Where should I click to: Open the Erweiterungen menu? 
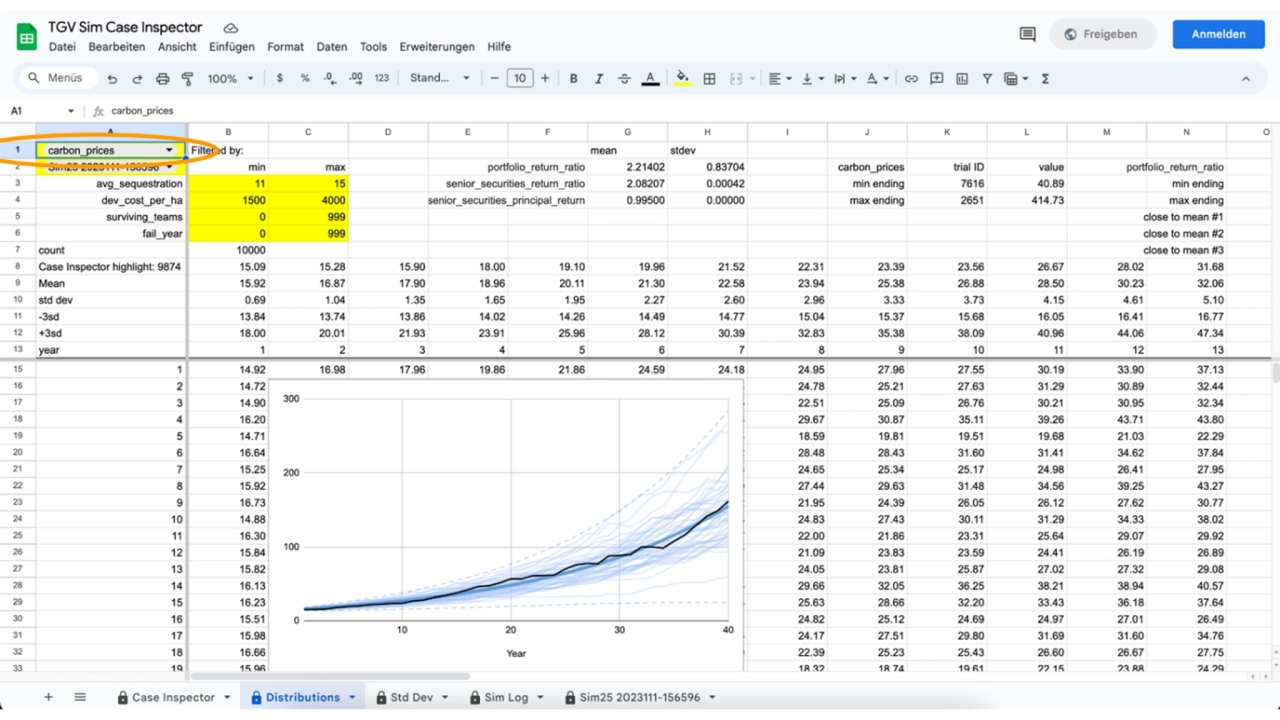(x=437, y=47)
